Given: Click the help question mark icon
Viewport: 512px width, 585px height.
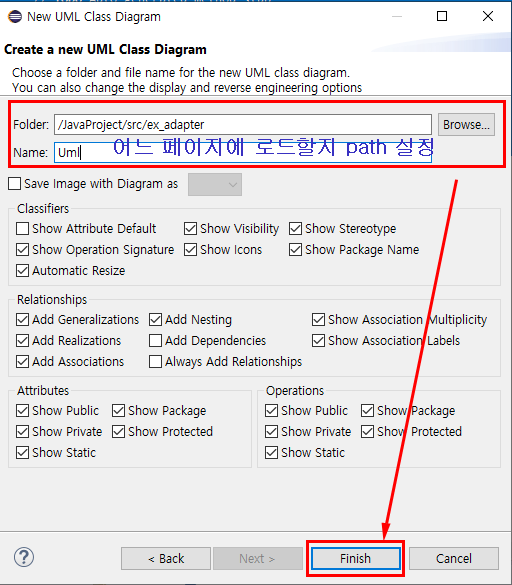Looking at the screenshot, I should [24, 557].
